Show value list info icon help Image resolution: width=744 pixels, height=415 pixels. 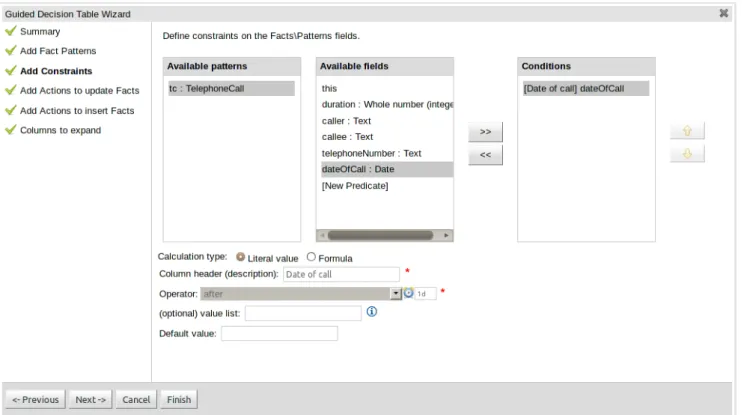(x=372, y=312)
